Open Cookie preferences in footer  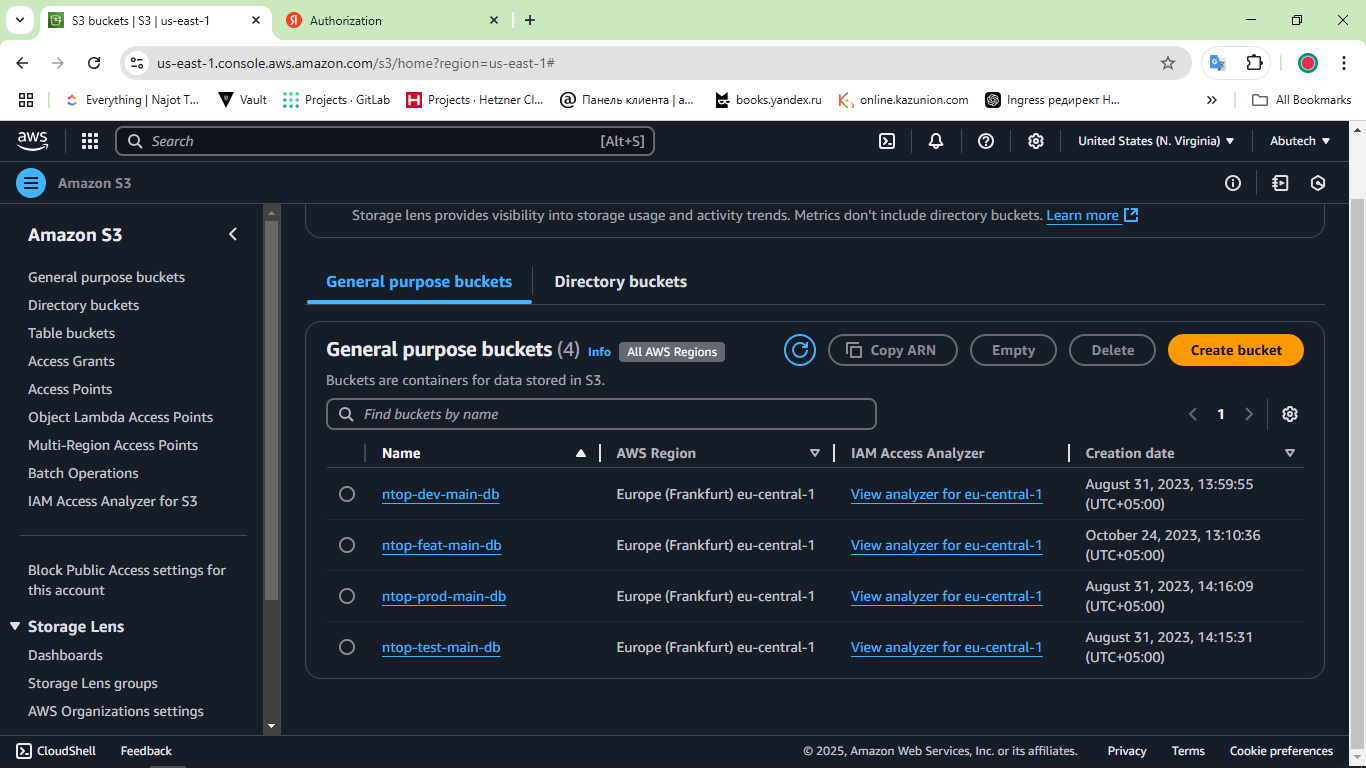tap(1281, 751)
